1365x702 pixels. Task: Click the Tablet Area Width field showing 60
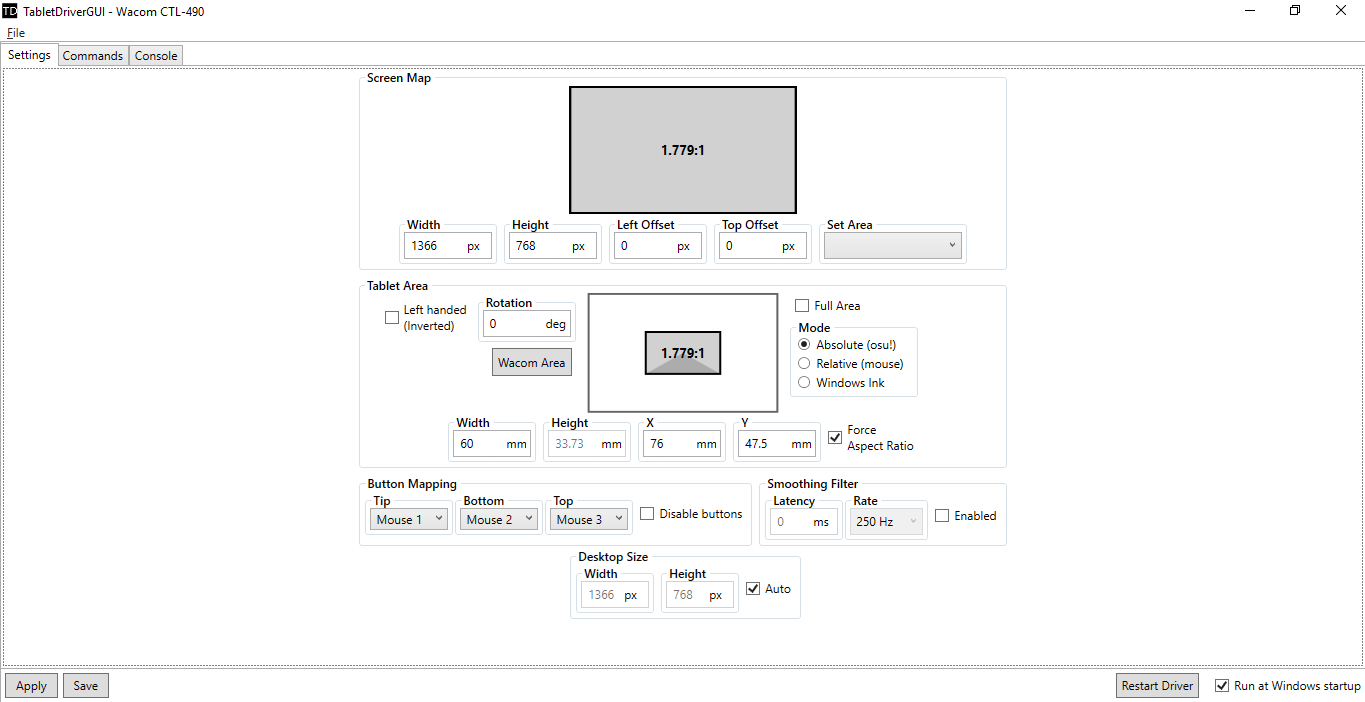(492, 443)
